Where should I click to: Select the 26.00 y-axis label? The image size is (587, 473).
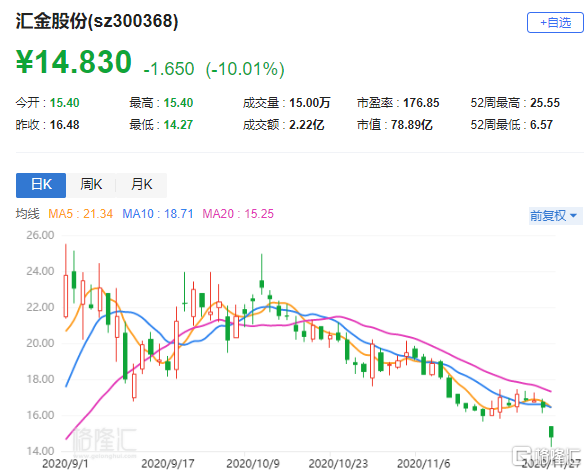(40, 235)
